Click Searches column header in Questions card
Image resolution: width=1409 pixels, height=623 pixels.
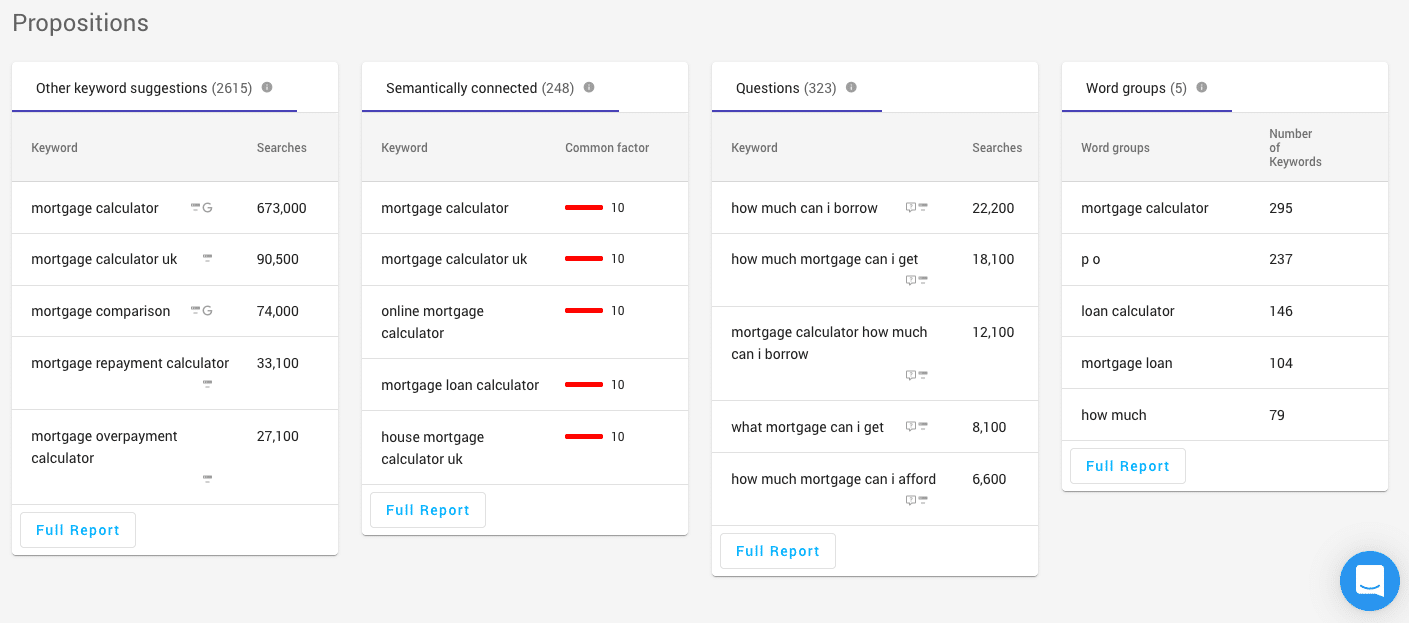[997, 148]
